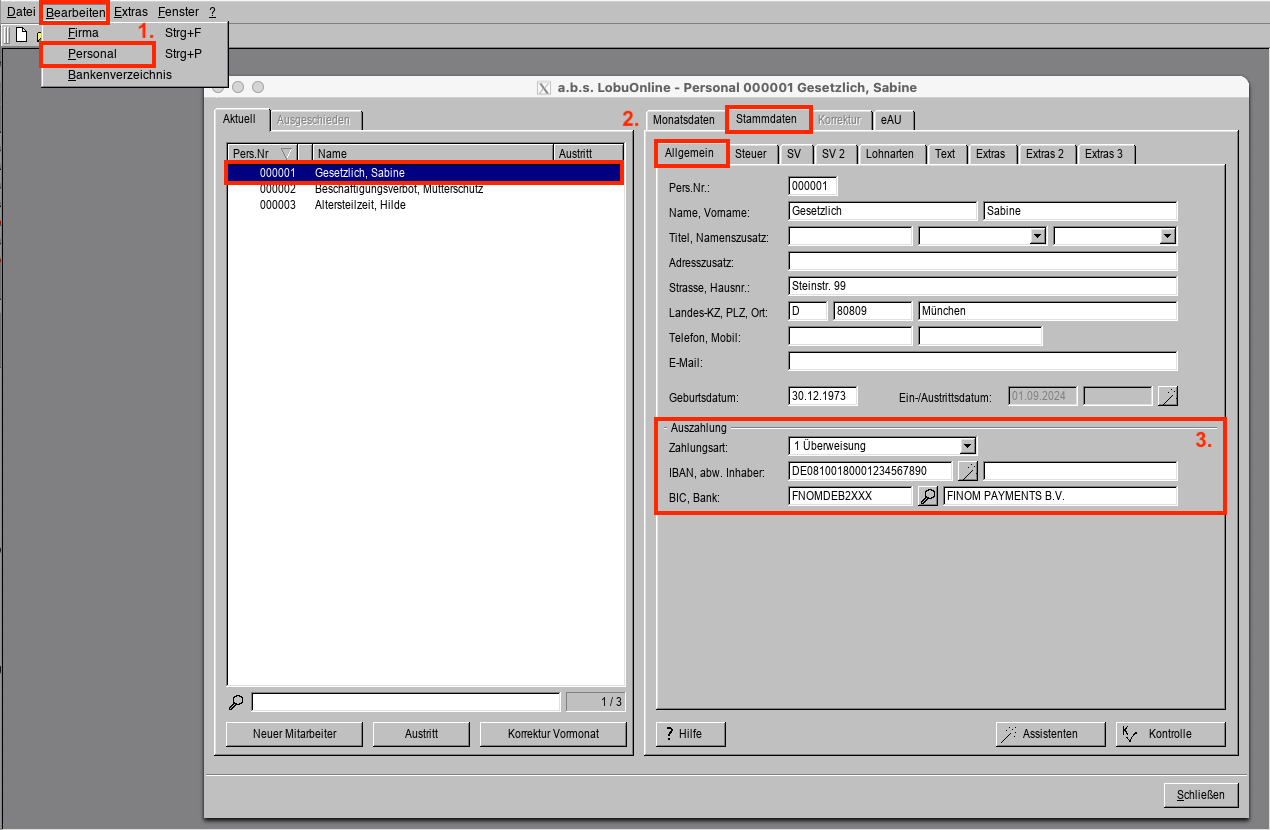Click the wand icon beside Ein-/Austrittsdatum
Image resolution: width=1270 pixels, height=830 pixels.
click(x=1167, y=396)
